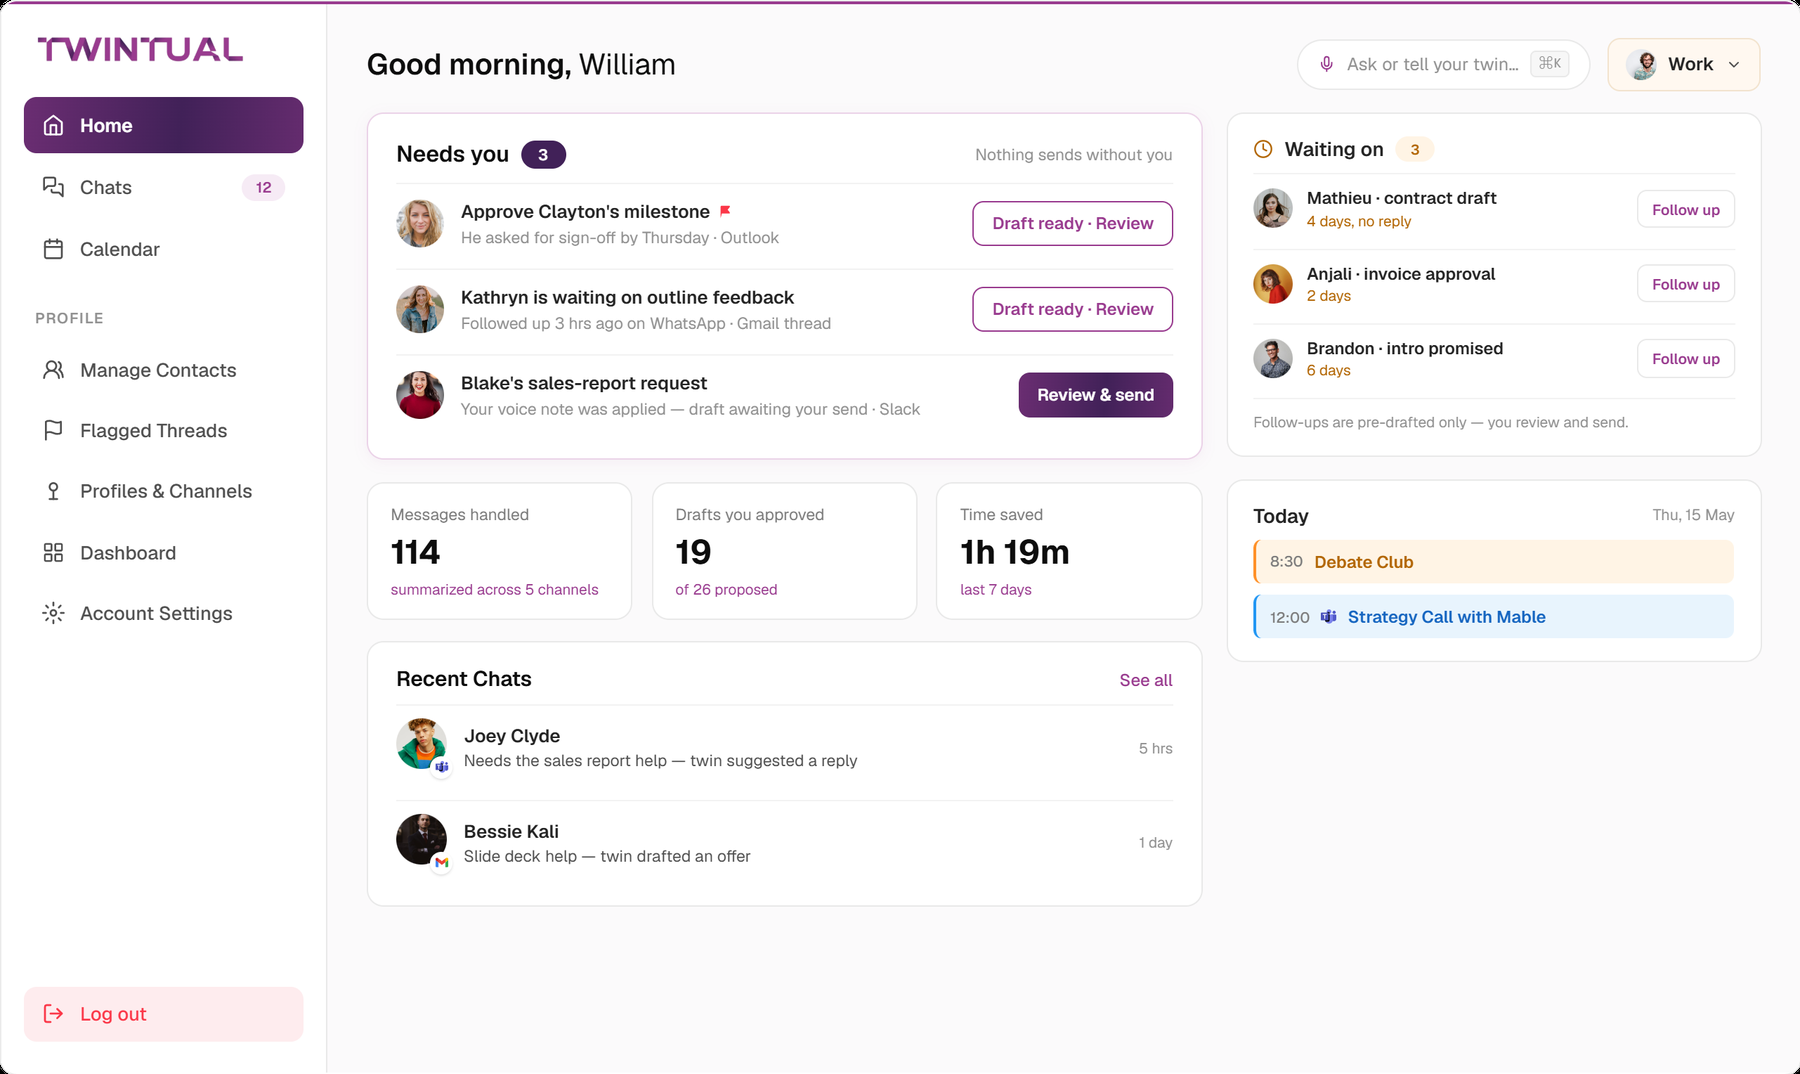Open Manage Contacts

coord(164,370)
